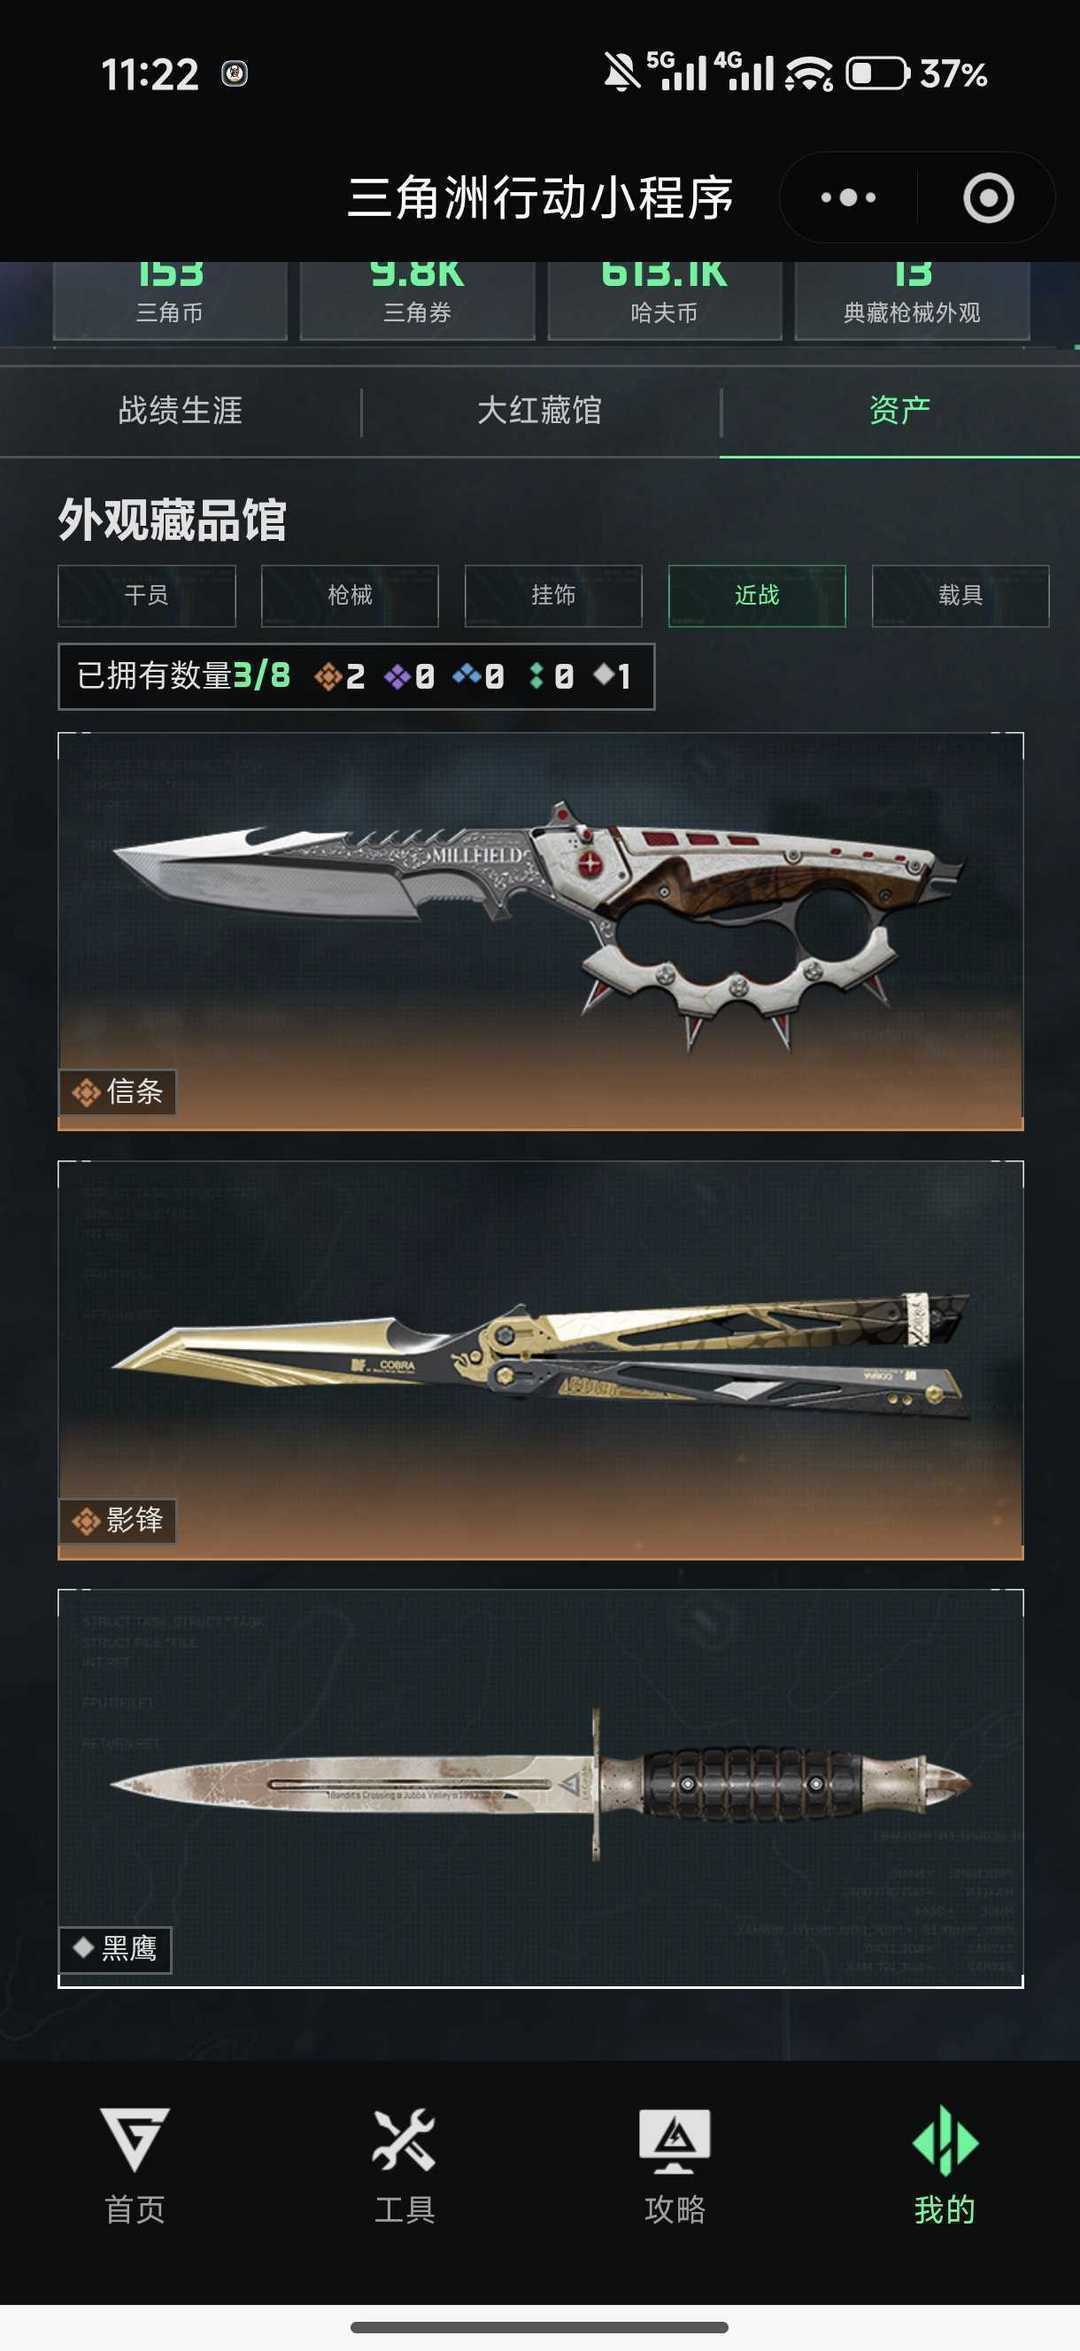Filter collection by 载具

coord(960,596)
